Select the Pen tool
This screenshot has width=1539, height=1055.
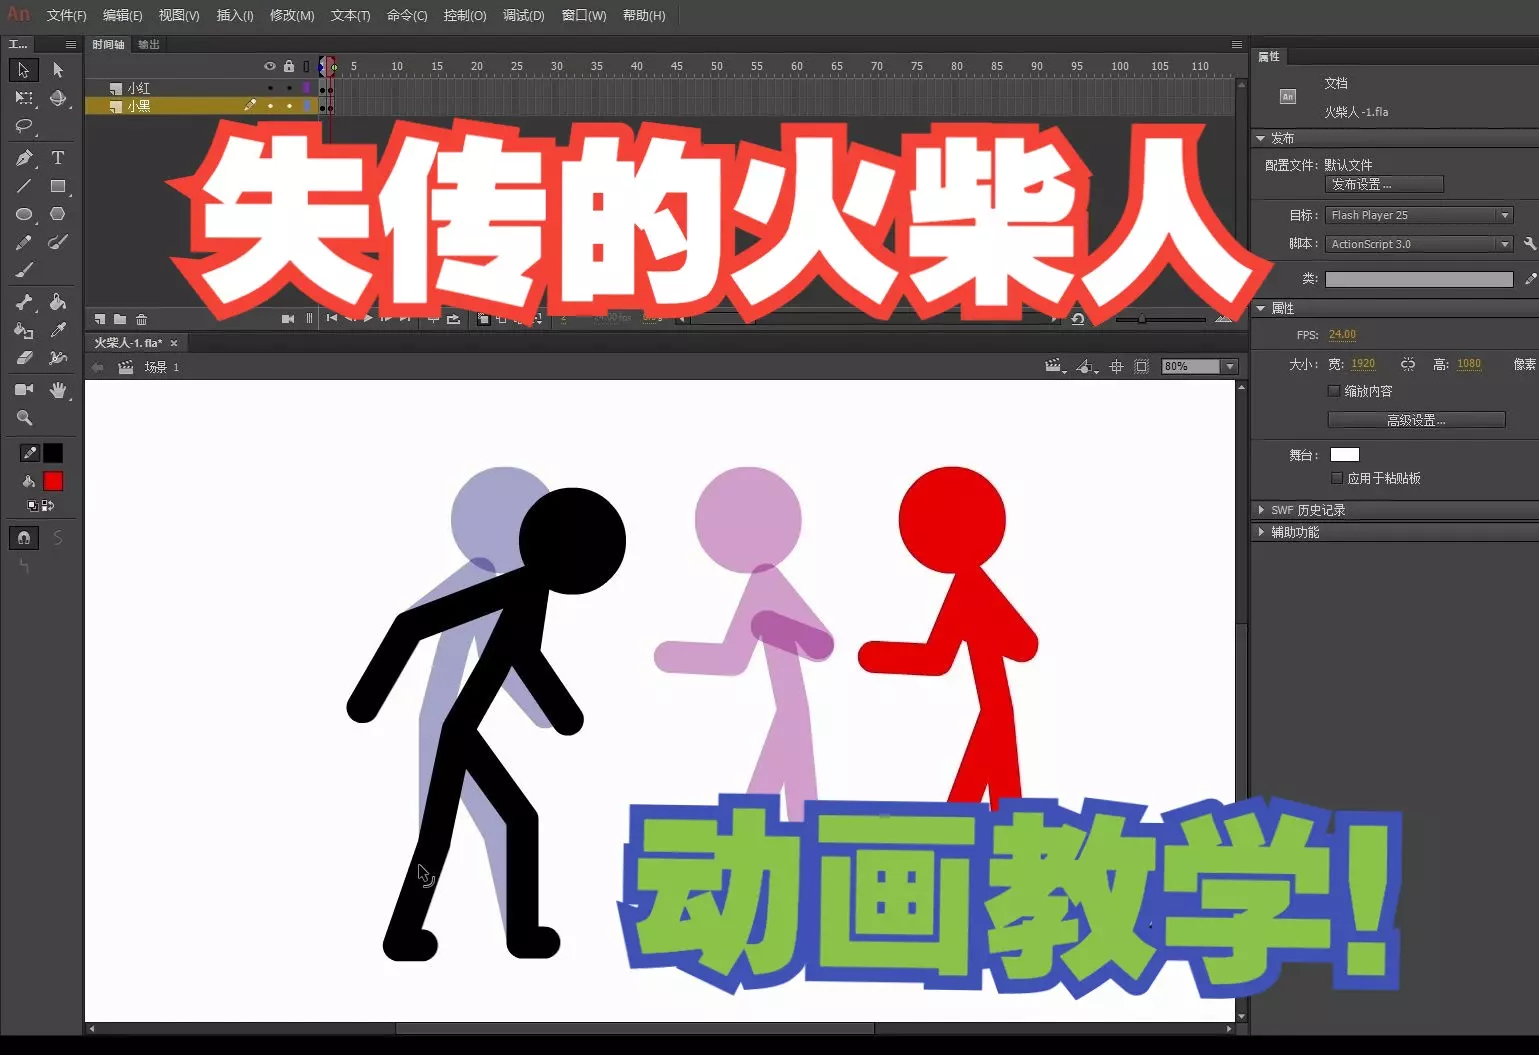click(x=24, y=158)
